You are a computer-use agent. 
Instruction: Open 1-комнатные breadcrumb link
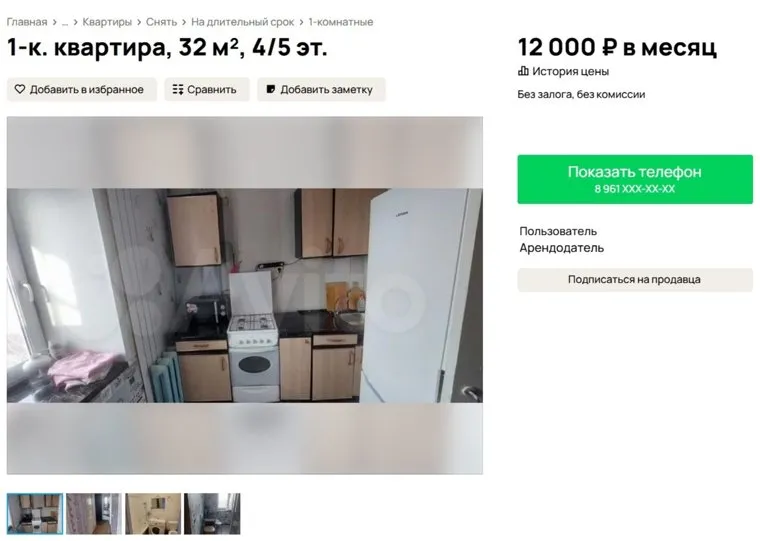pyautogui.click(x=341, y=22)
